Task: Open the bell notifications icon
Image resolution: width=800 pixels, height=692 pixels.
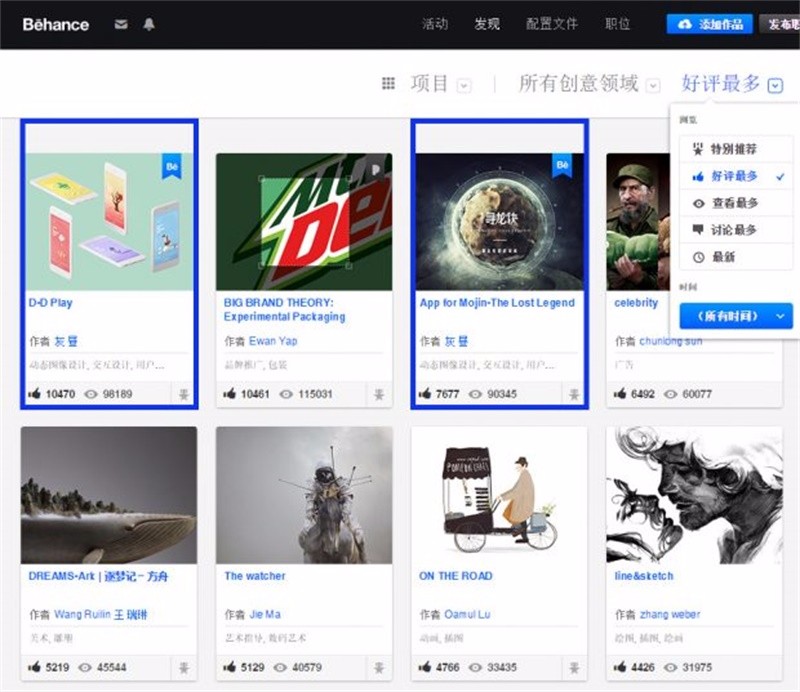Action: 149,24
